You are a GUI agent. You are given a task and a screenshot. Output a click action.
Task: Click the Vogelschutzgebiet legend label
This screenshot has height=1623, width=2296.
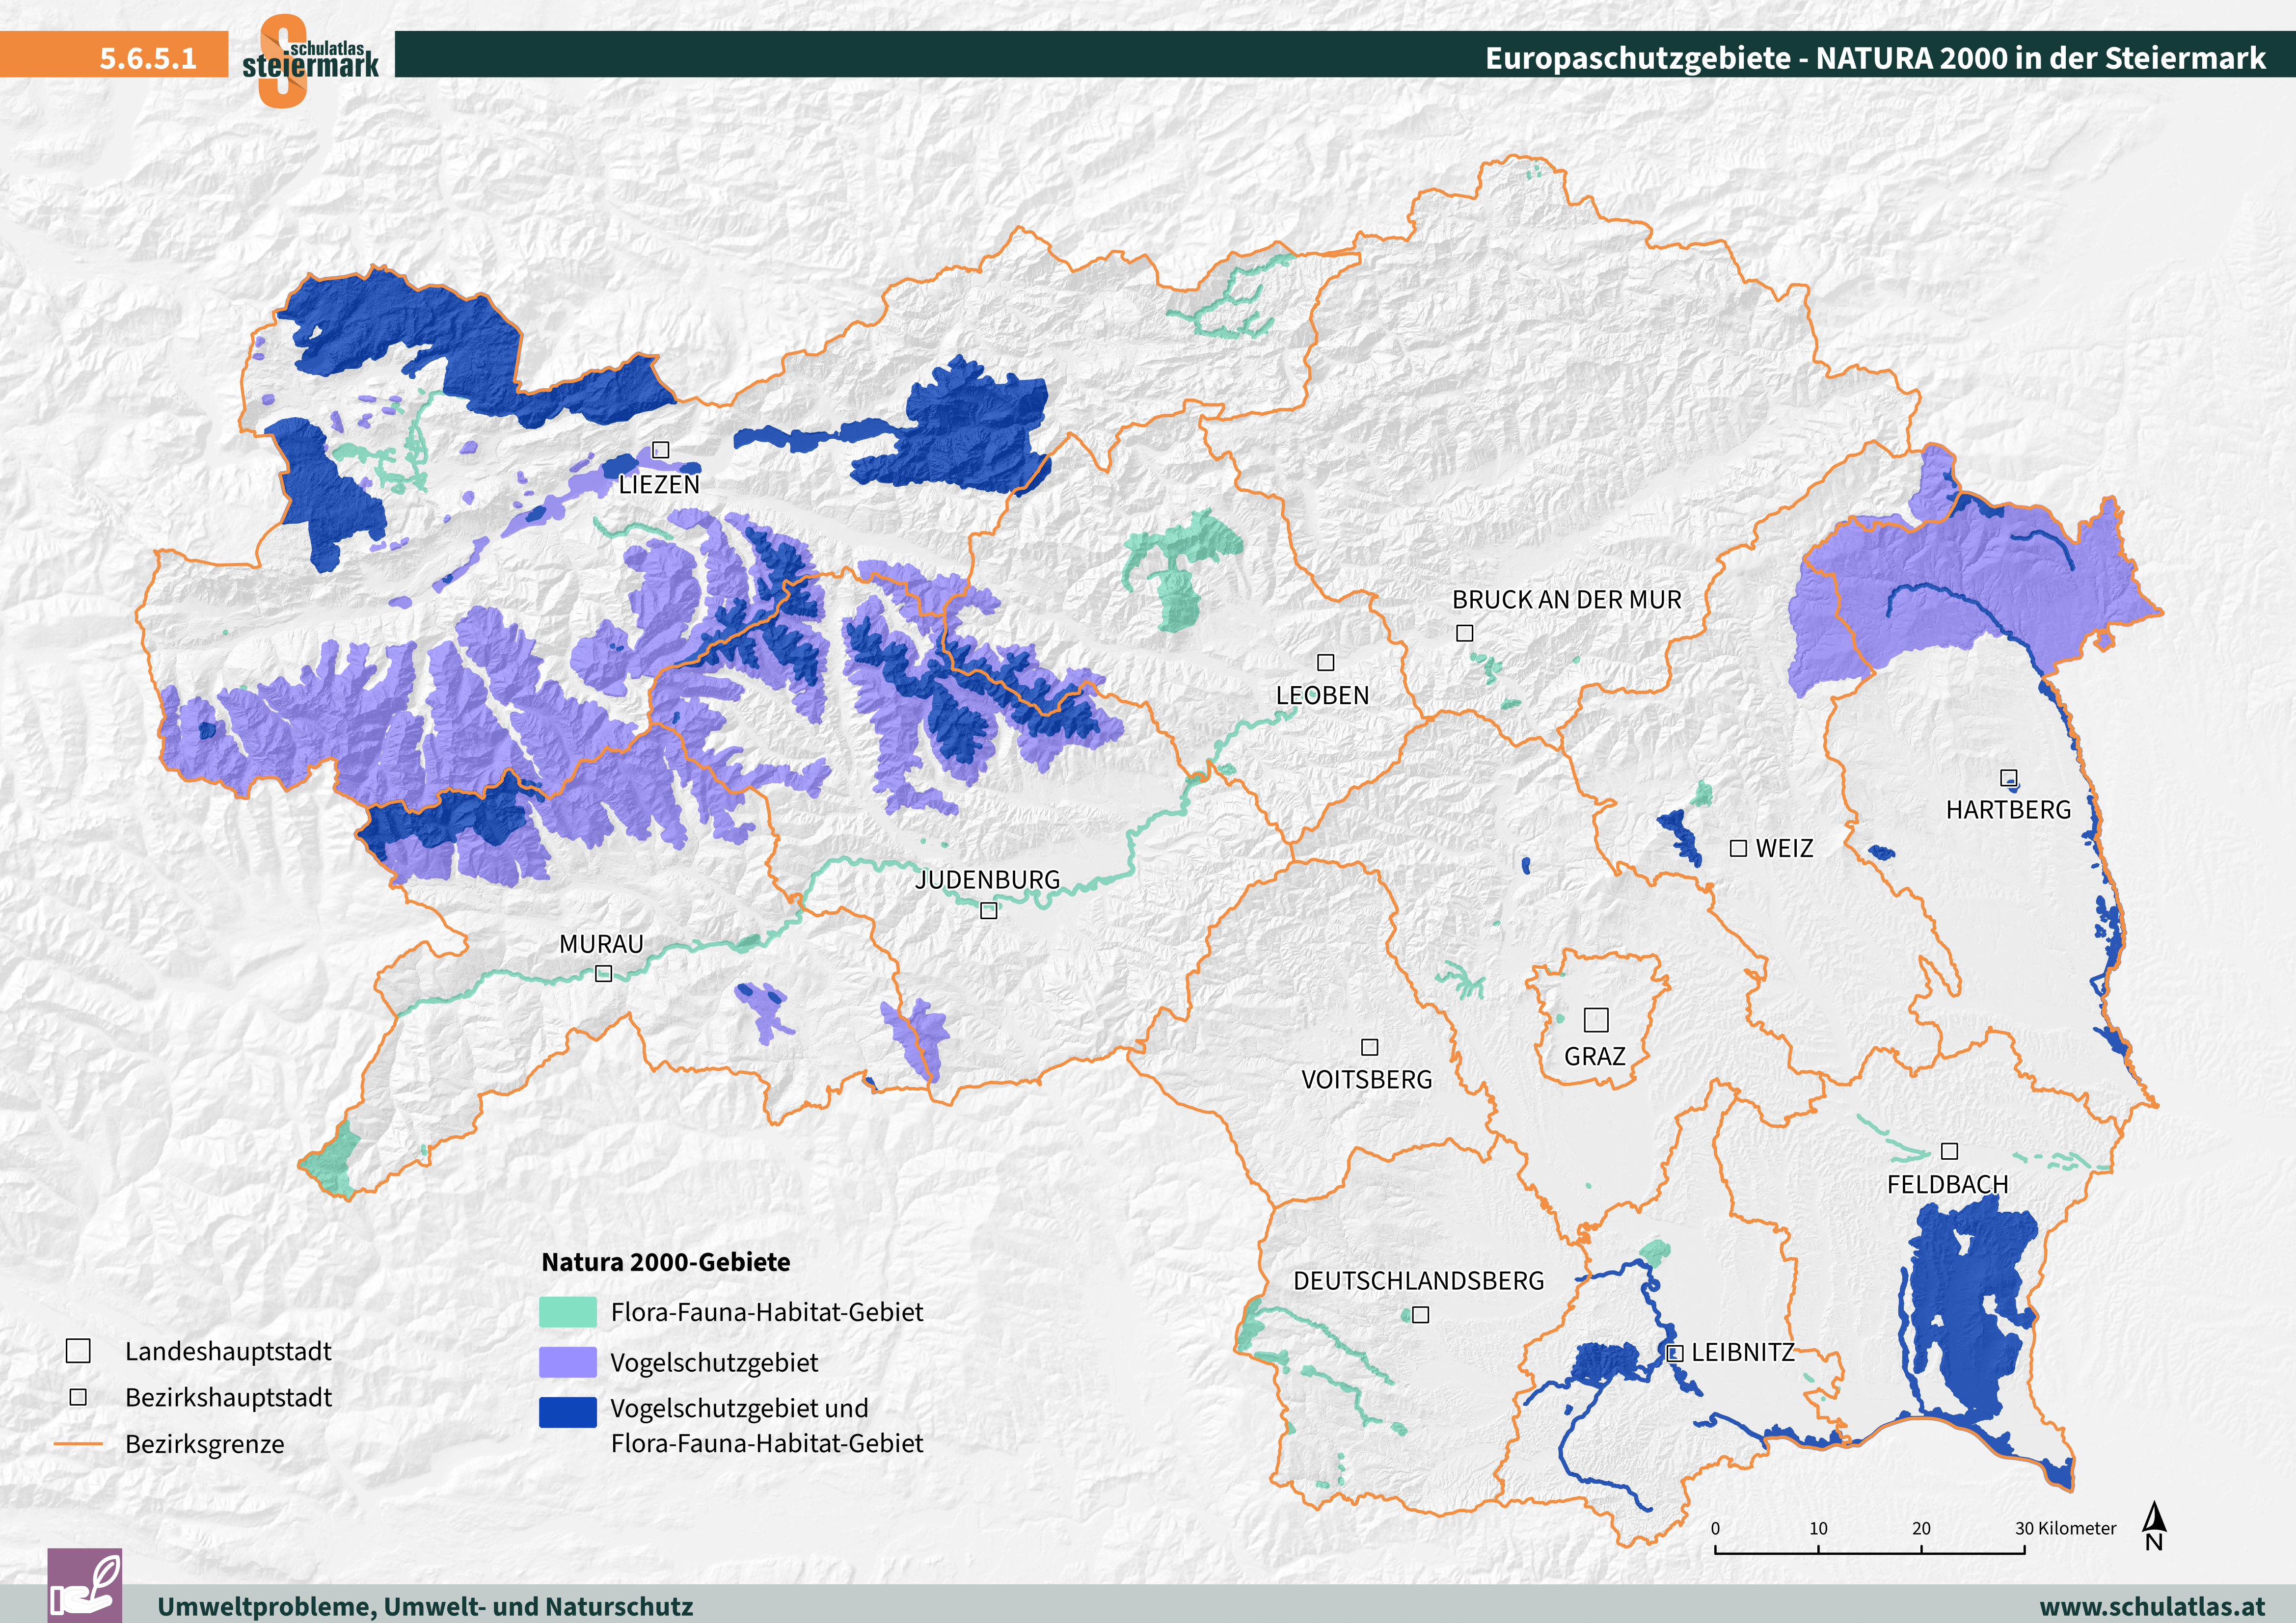pyautogui.click(x=714, y=1363)
